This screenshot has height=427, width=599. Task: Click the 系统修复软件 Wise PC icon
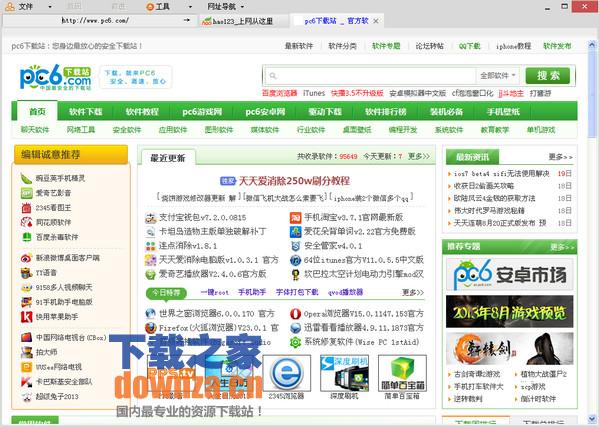(295, 342)
